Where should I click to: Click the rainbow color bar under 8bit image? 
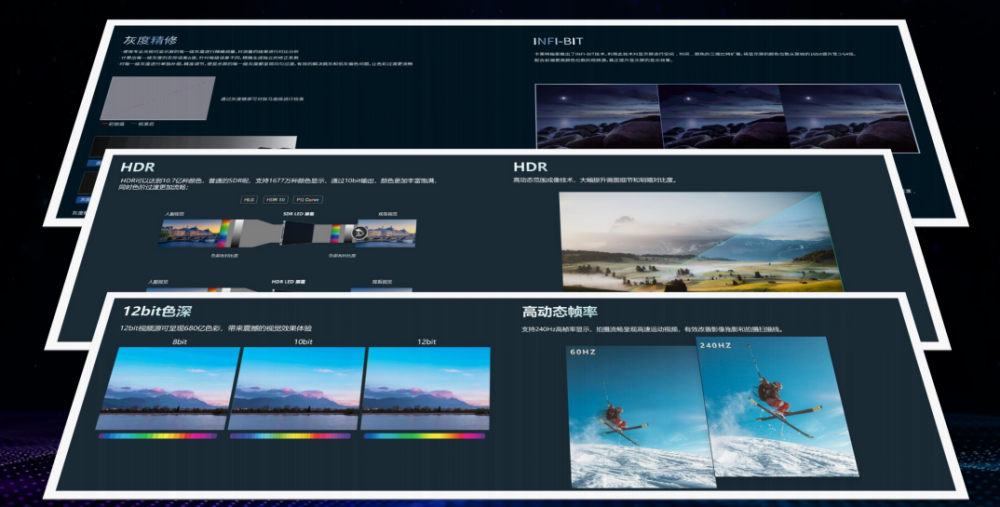click(x=158, y=436)
